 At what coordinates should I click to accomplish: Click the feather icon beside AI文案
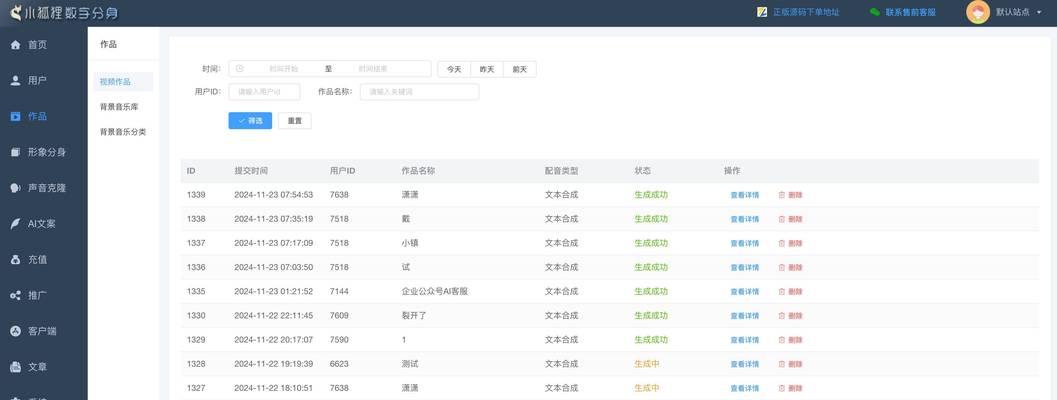(x=16, y=224)
